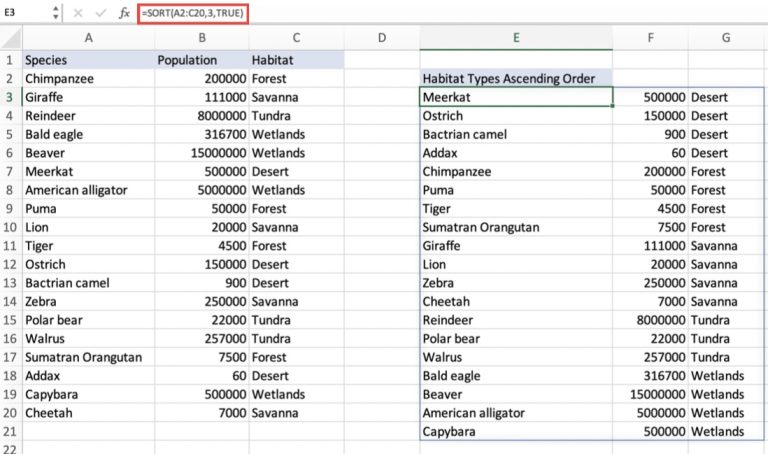Select column B header
This screenshot has height=454, width=768.
coord(201,38)
